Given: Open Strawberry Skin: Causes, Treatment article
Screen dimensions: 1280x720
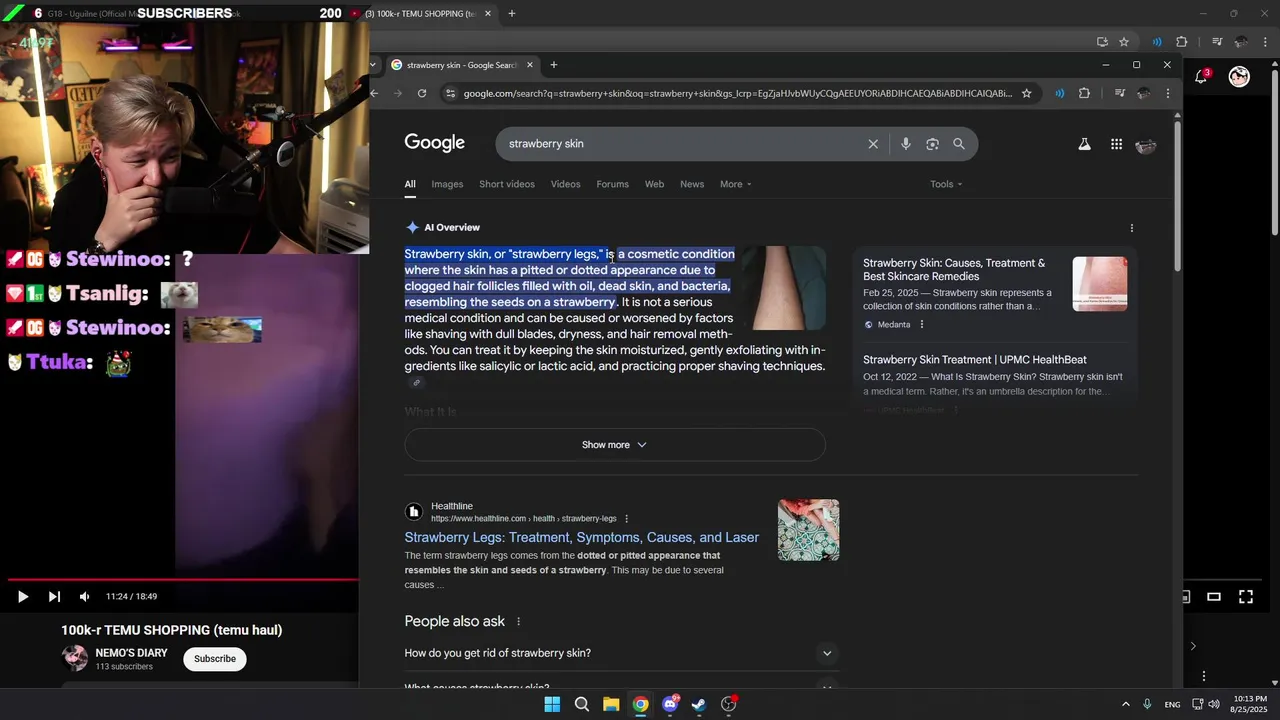Looking at the screenshot, I should (954, 270).
